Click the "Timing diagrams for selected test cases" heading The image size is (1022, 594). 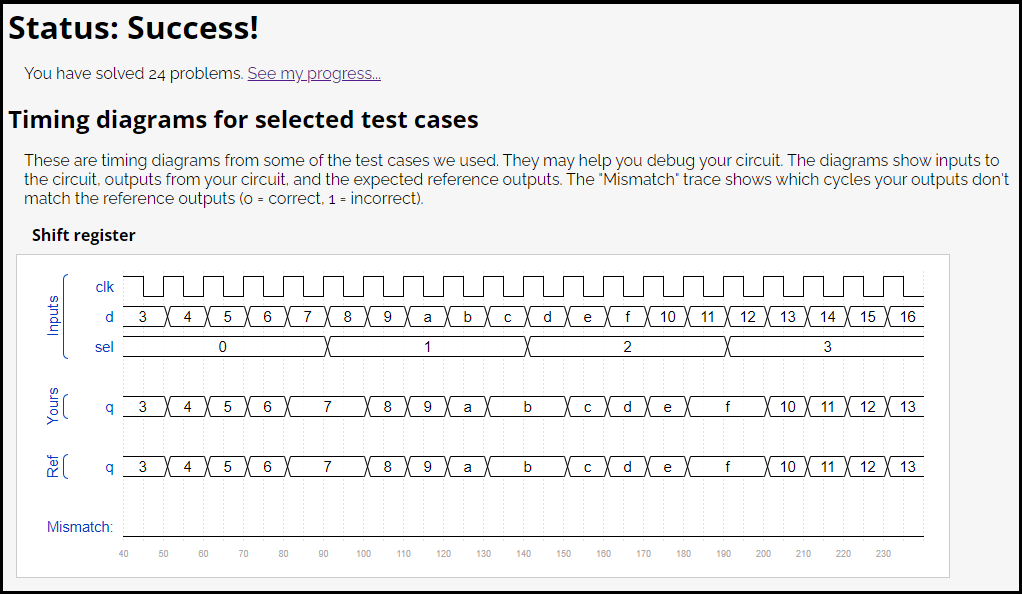[x=243, y=120]
